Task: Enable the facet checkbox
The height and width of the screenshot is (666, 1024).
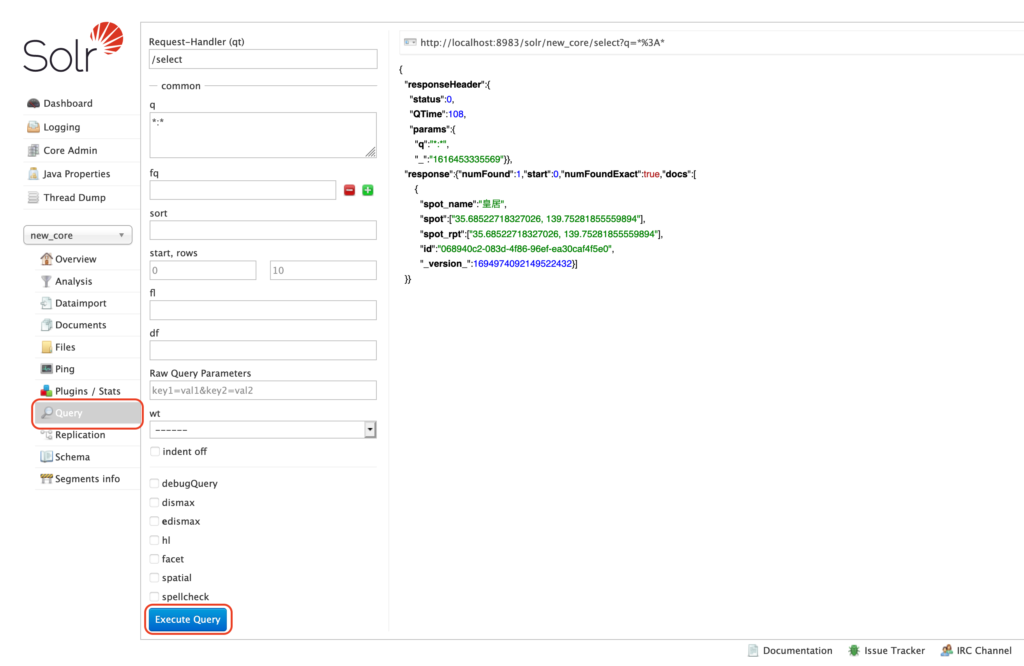Action: tap(154, 559)
